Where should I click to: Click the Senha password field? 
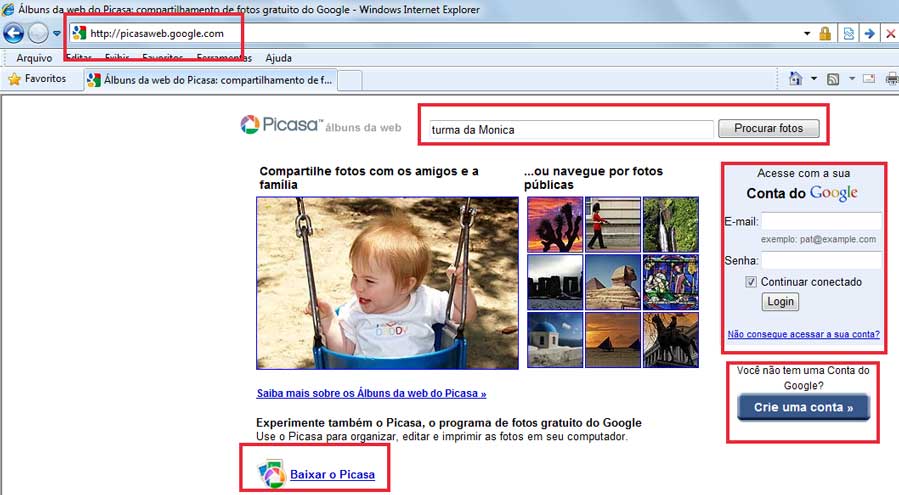[821, 260]
